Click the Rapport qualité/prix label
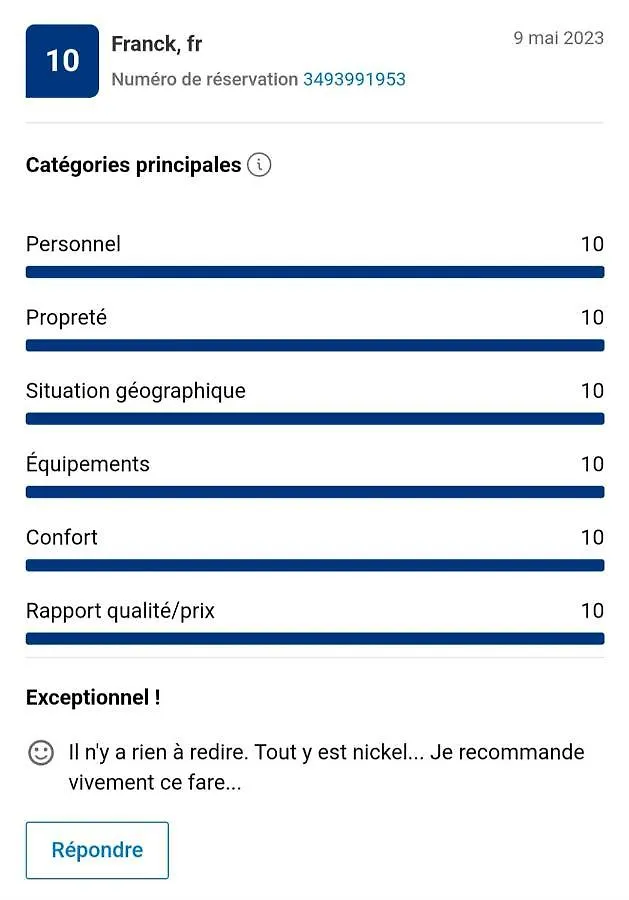 pos(120,611)
